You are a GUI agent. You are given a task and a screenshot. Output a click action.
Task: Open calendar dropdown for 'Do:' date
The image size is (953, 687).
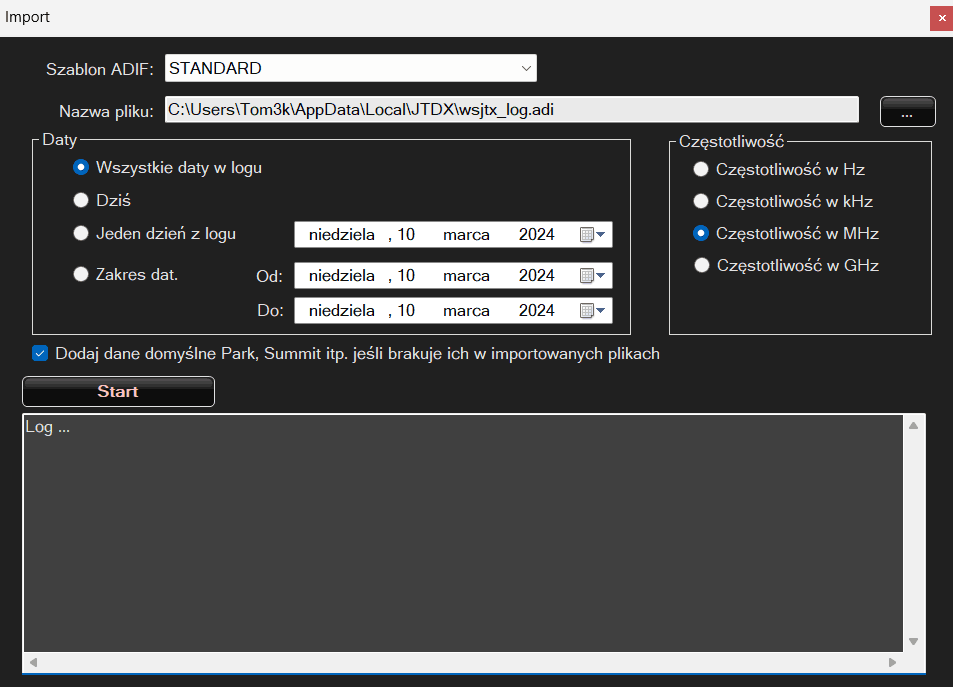click(593, 311)
